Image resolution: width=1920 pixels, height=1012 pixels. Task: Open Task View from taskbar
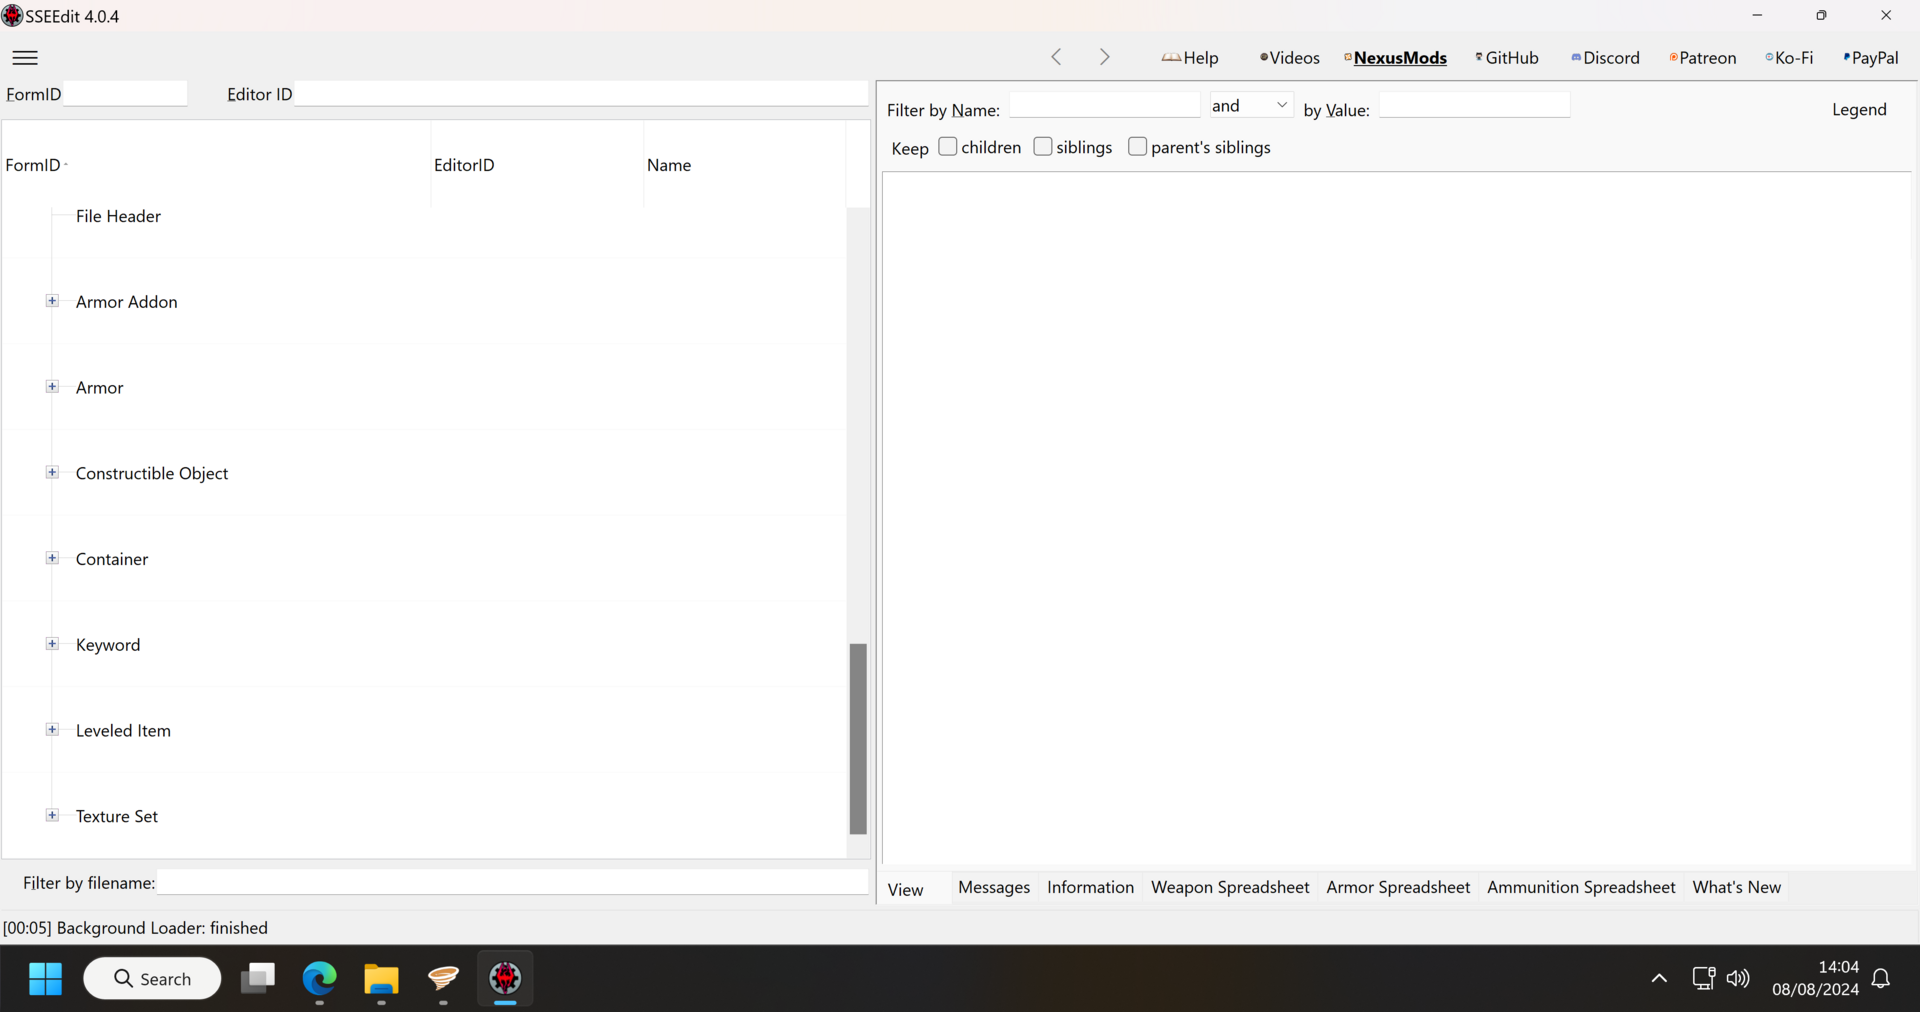click(x=258, y=978)
